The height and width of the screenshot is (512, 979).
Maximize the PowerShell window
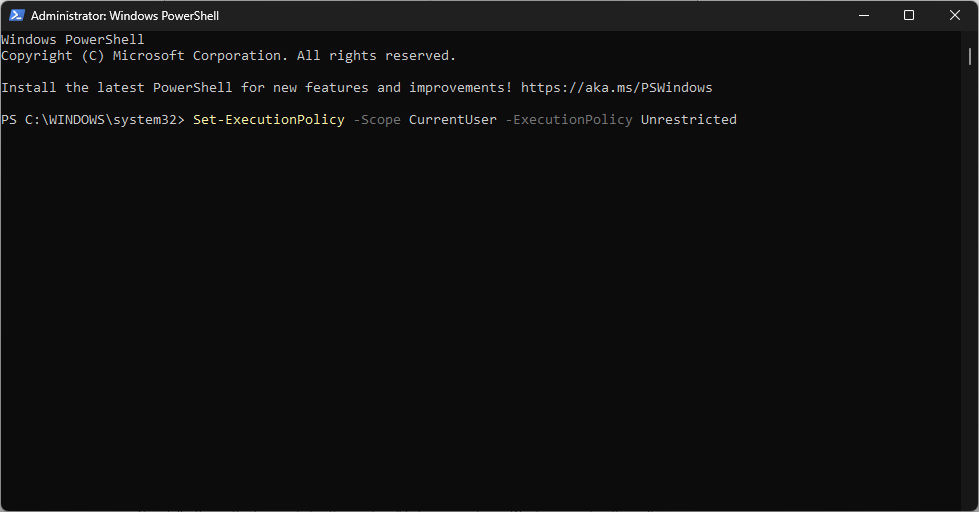click(909, 16)
